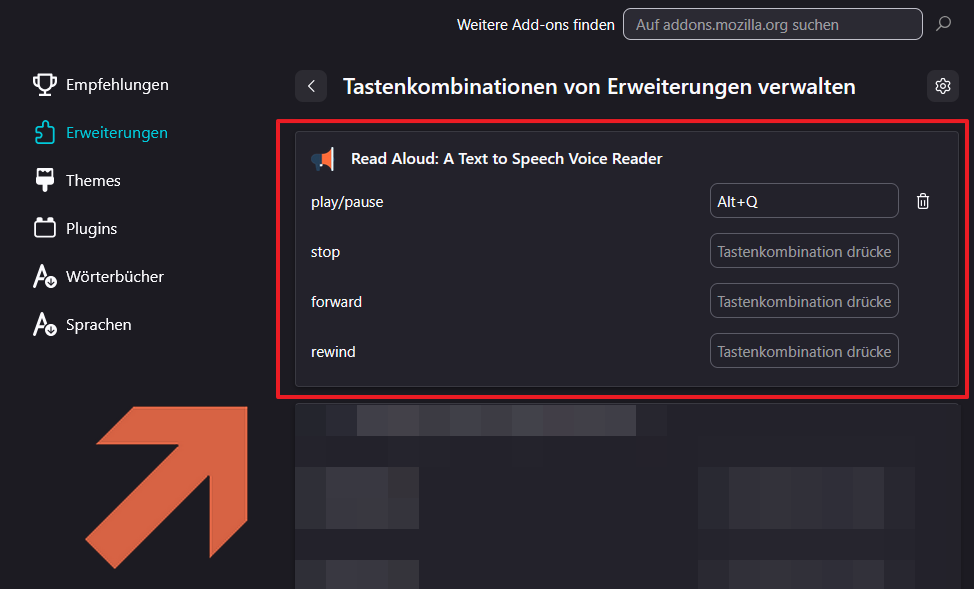Click the Read Aloud extension title
Screen dimensions: 974x589
tap(507, 159)
